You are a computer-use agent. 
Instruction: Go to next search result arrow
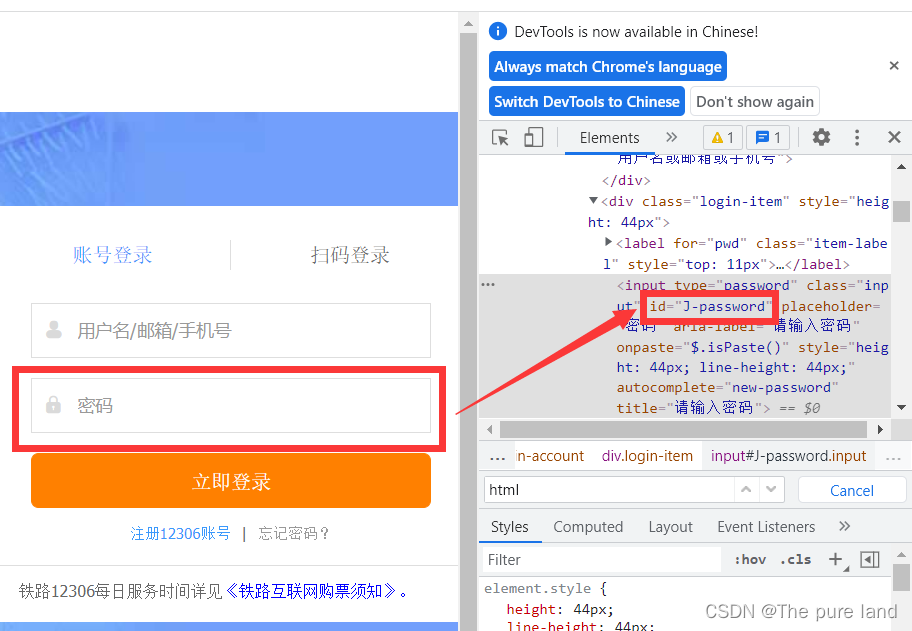771,489
